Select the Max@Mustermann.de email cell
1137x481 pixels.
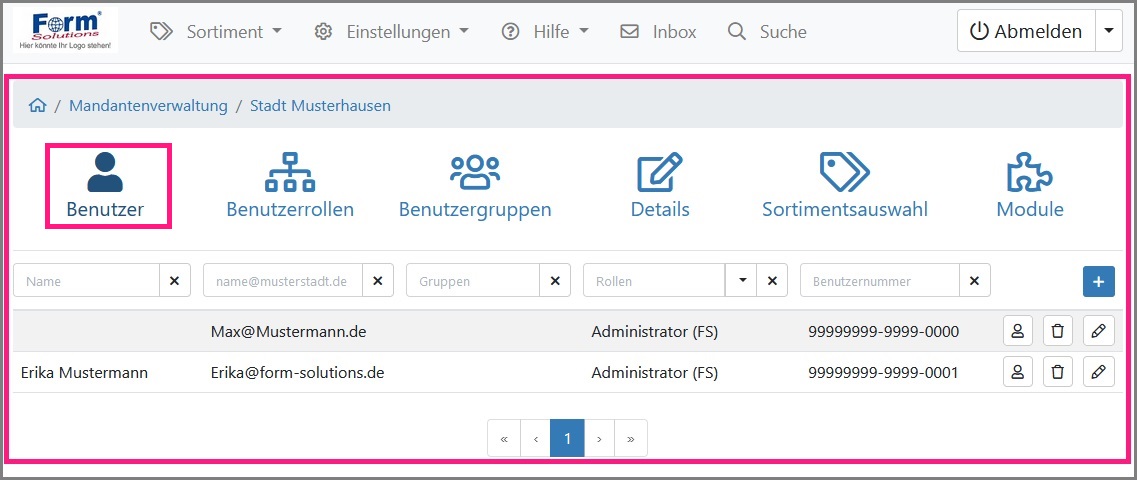[289, 332]
